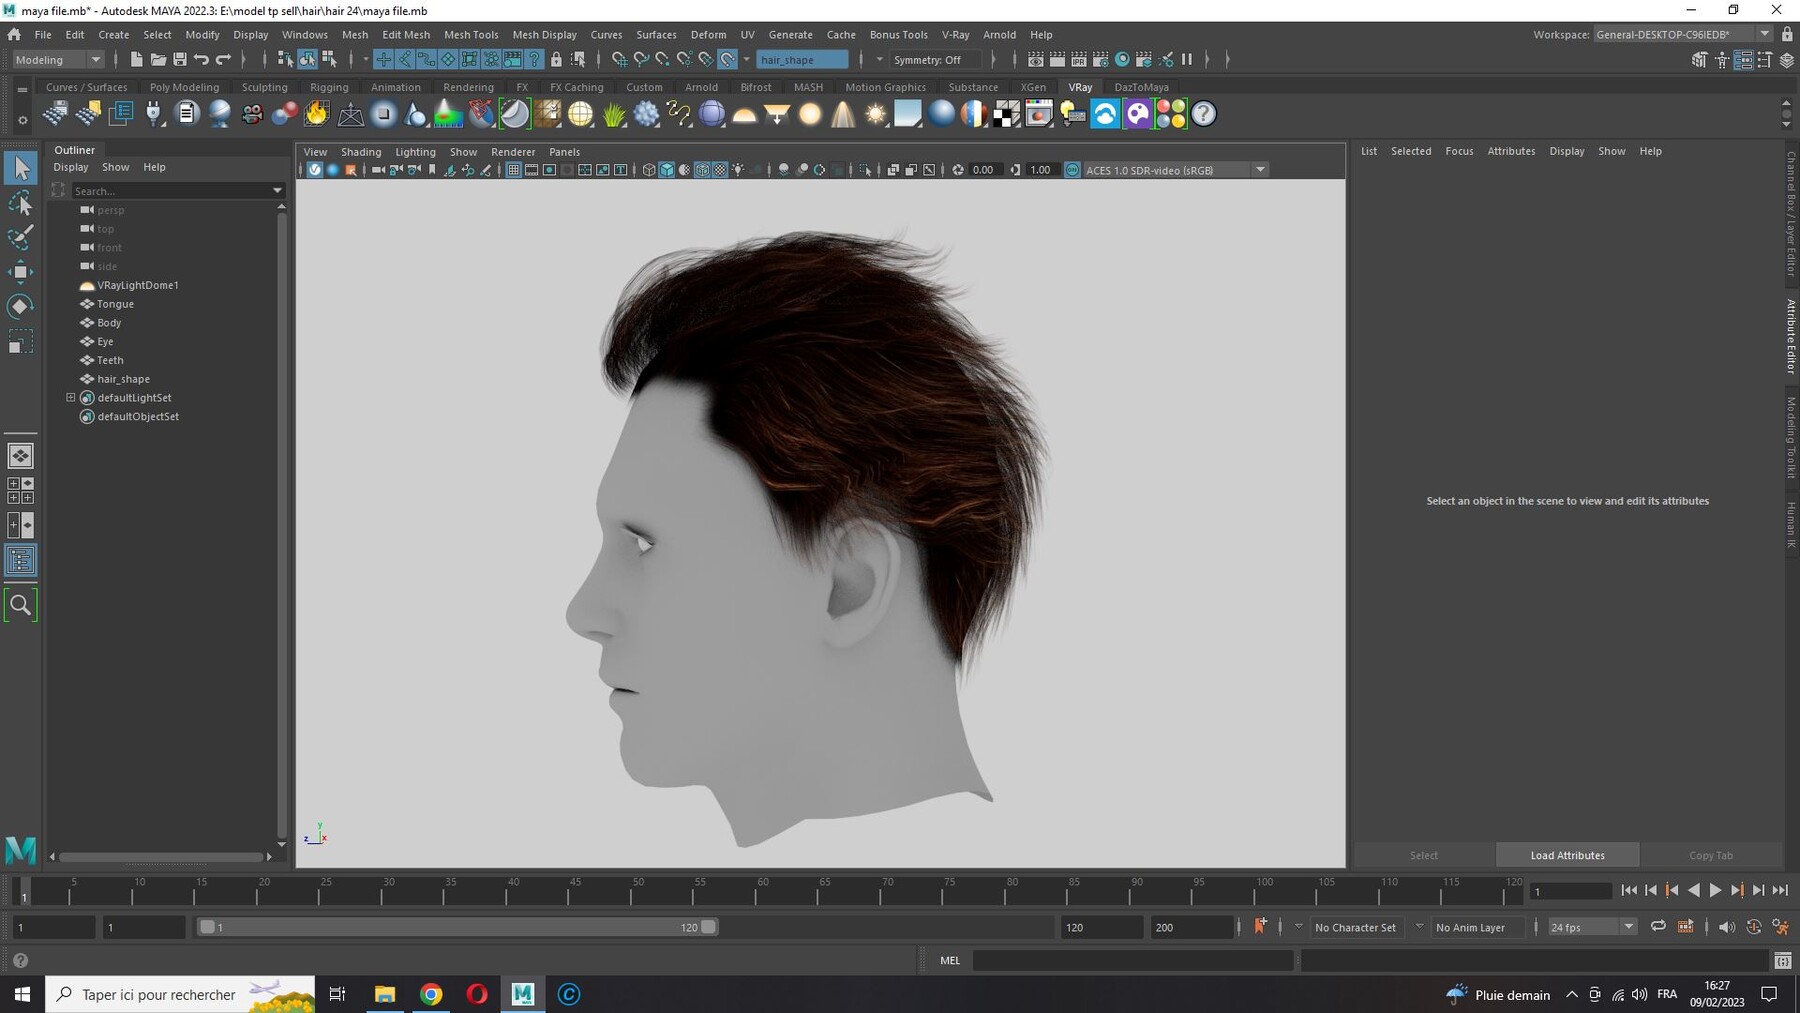
Task: Click the Load Attributes button
Action: pyautogui.click(x=1567, y=855)
